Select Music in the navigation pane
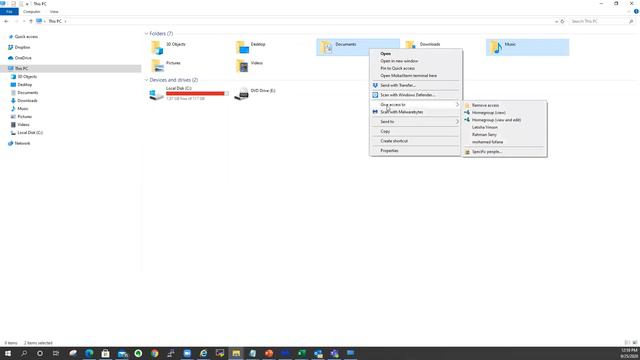 pyautogui.click(x=22, y=109)
